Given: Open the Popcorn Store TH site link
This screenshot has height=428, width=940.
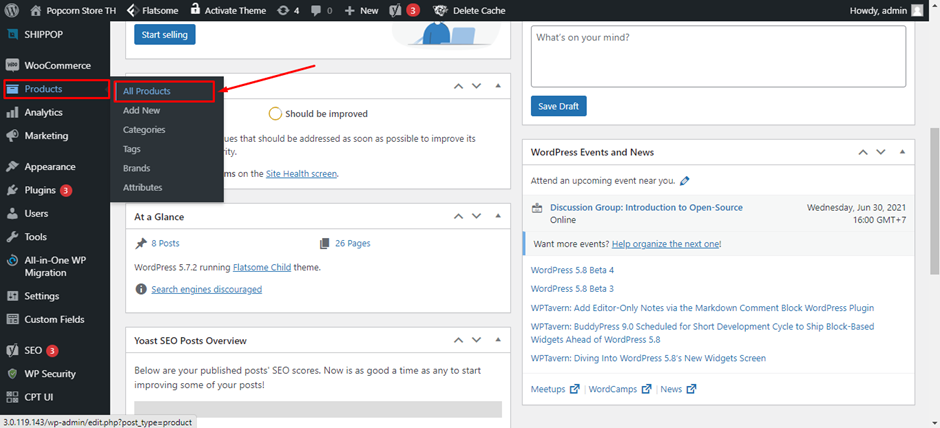Looking at the screenshot, I should [73, 10].
